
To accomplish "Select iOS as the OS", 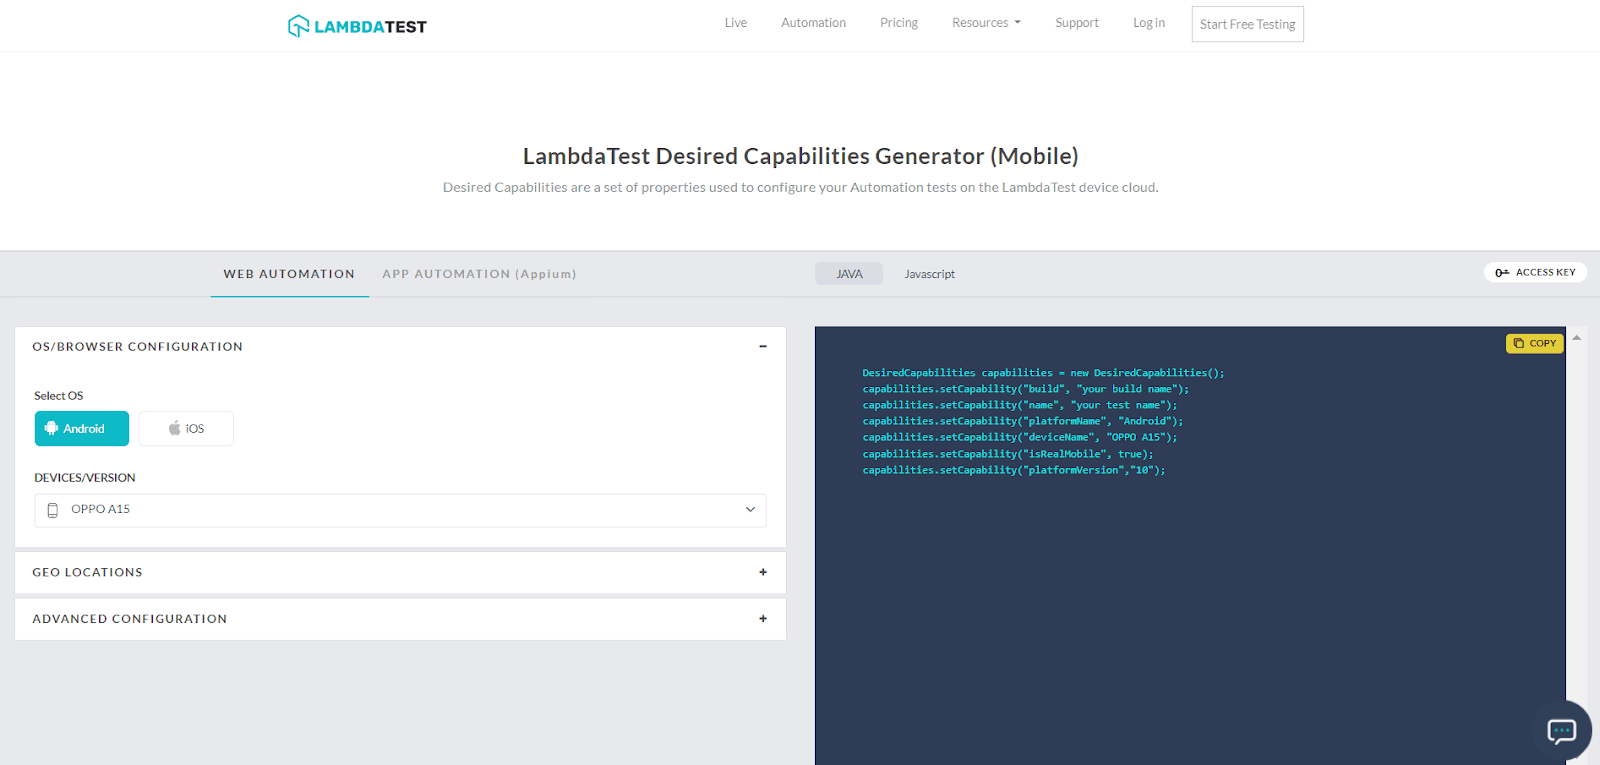I will pyautogui.click(x=186, y=428).
